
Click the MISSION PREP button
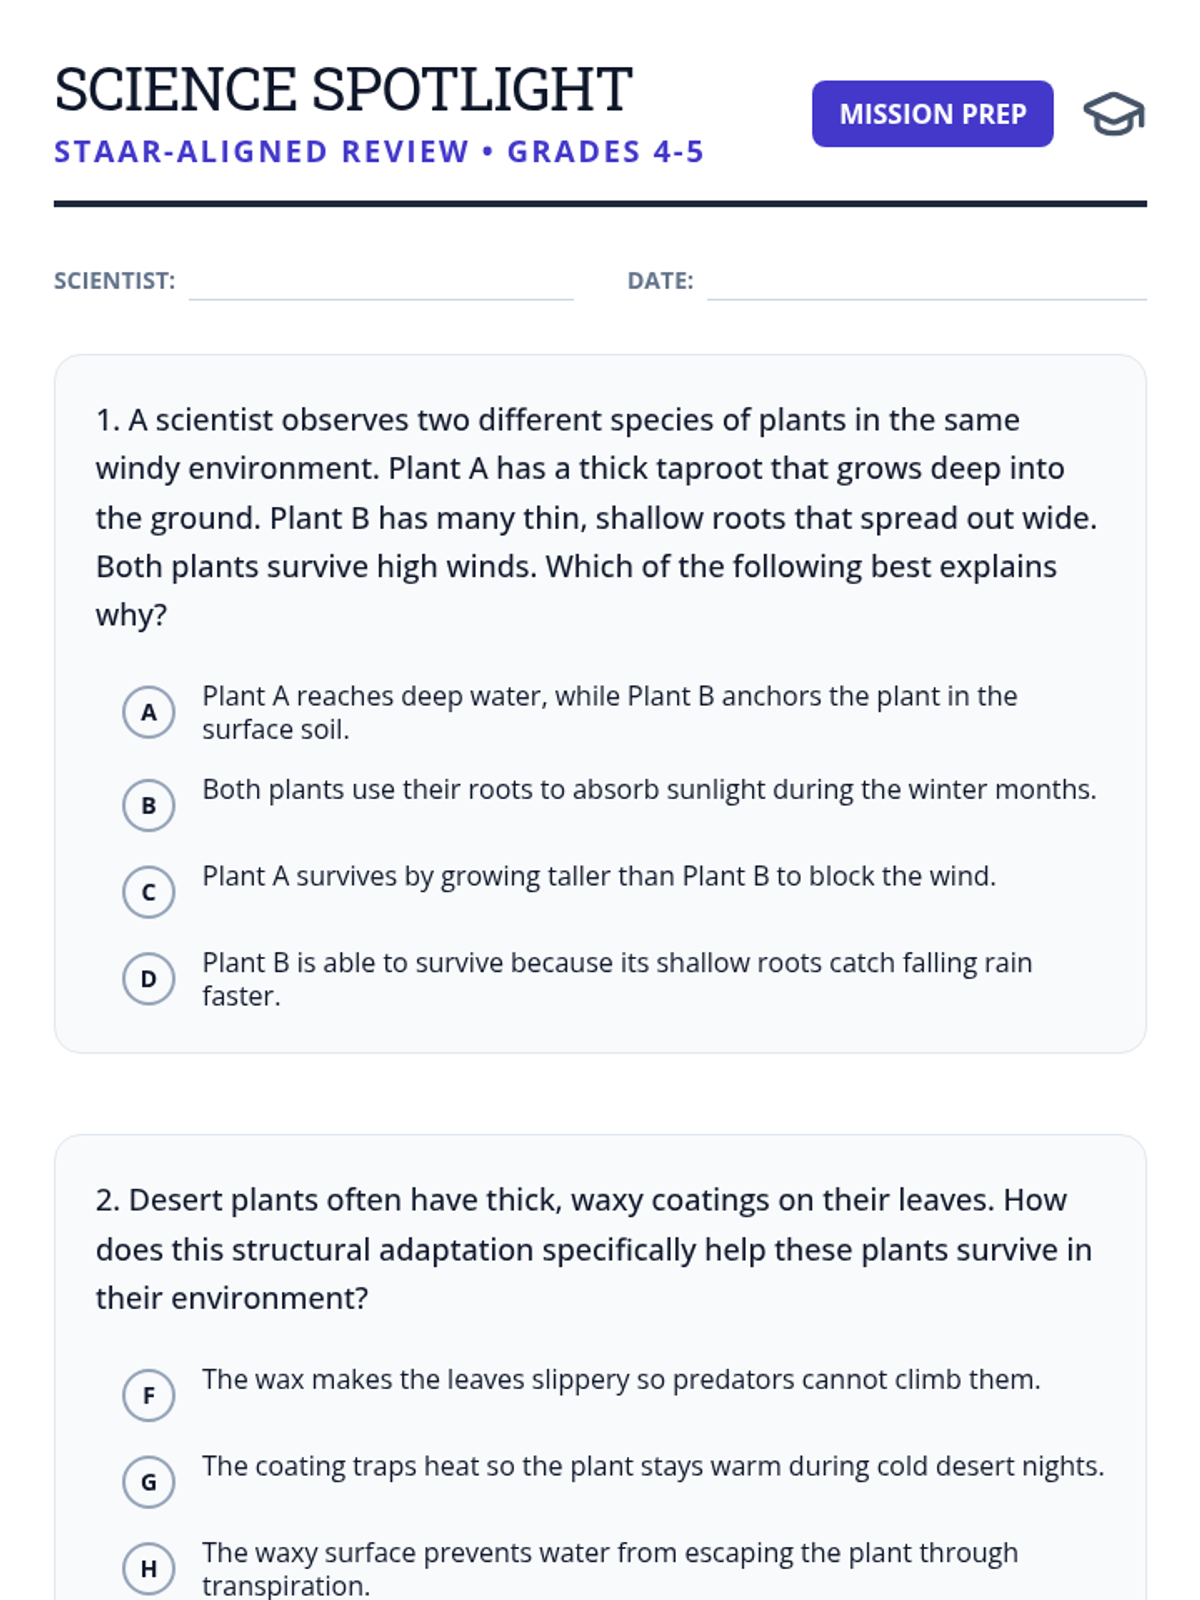click(x=932, y=114)
